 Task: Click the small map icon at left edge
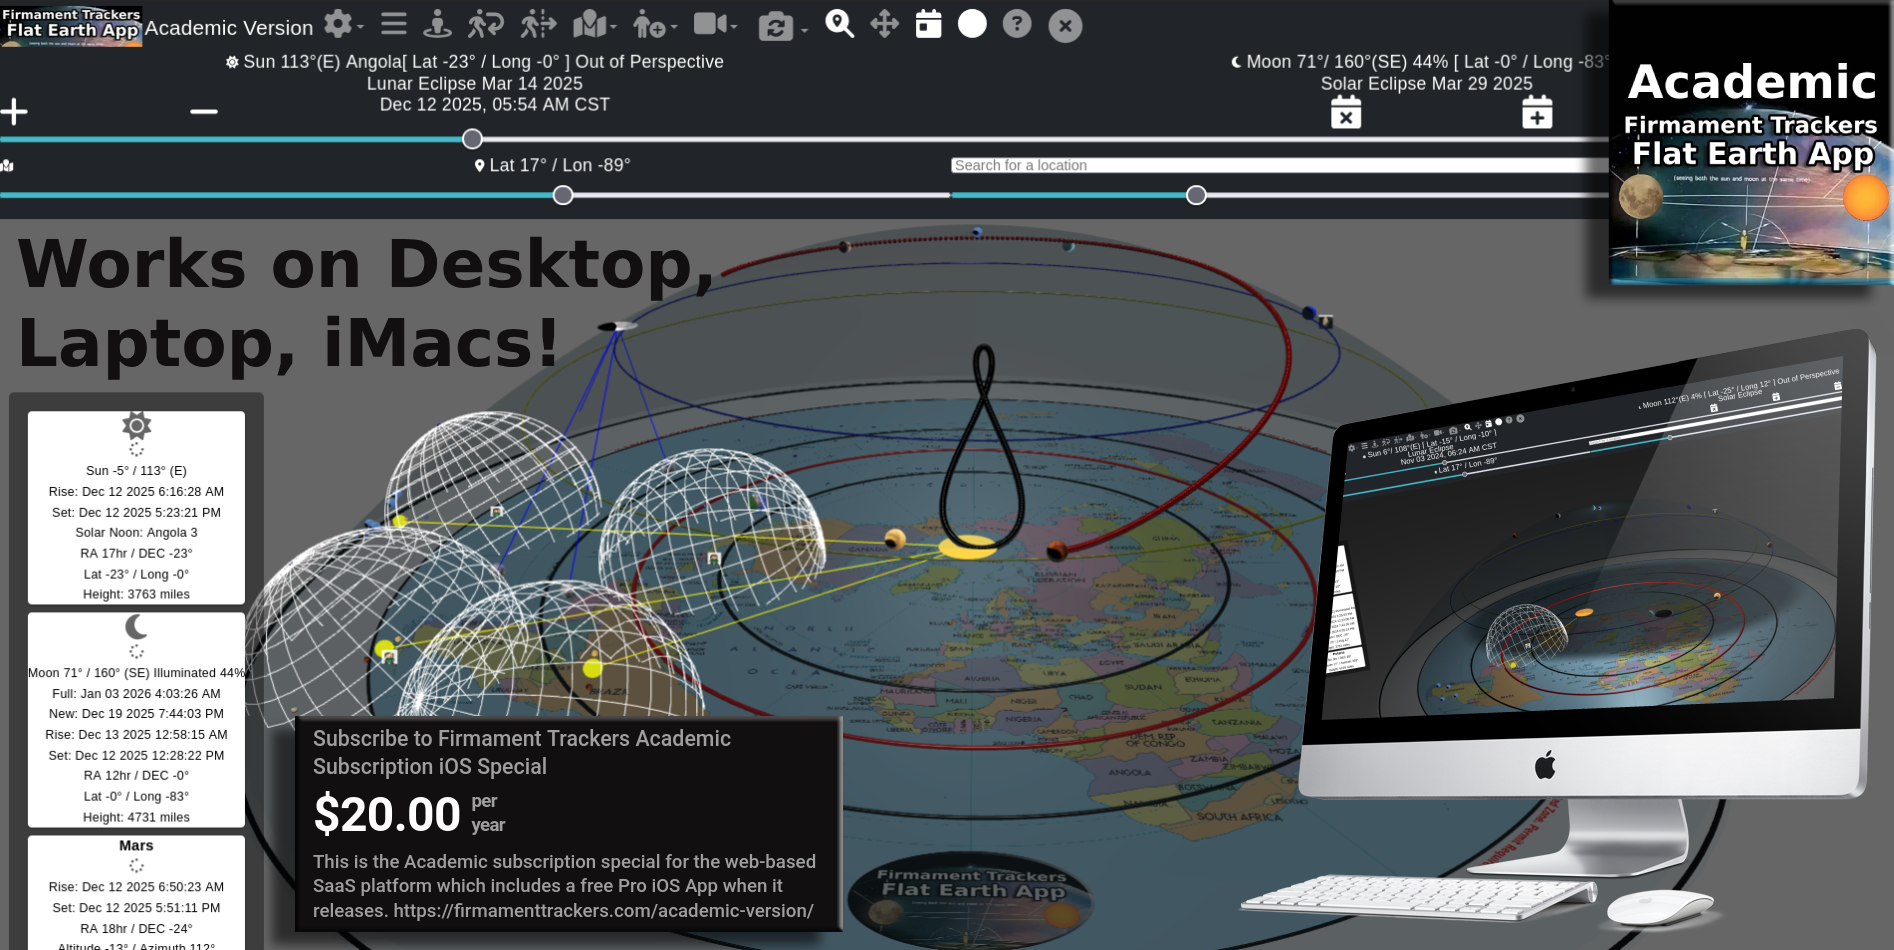click(7, 165)
